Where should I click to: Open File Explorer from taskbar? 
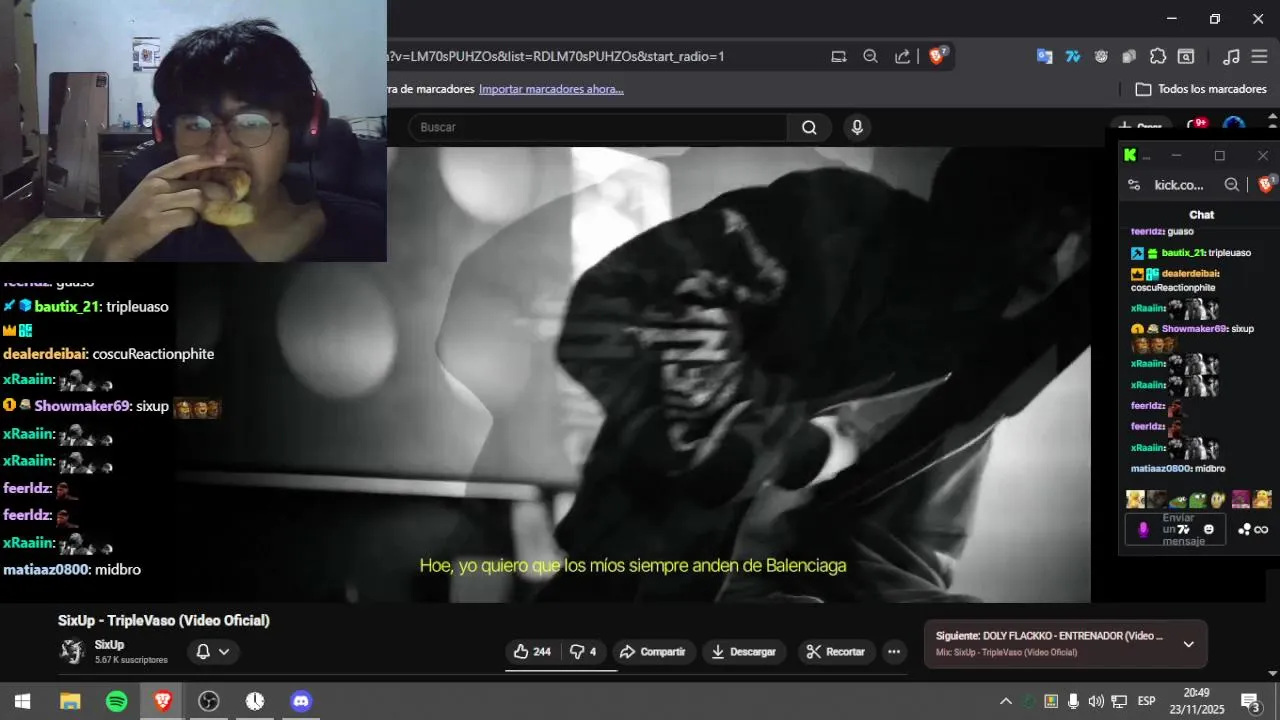tap(70, 701)
